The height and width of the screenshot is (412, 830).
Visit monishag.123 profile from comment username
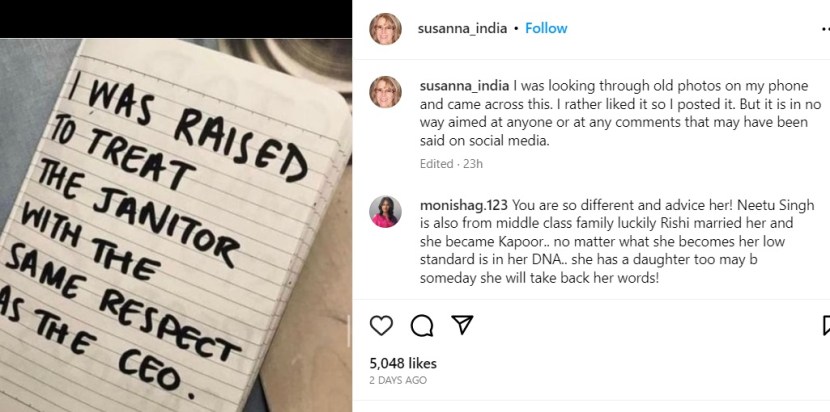pyautogui.click(x=464, y=202)
